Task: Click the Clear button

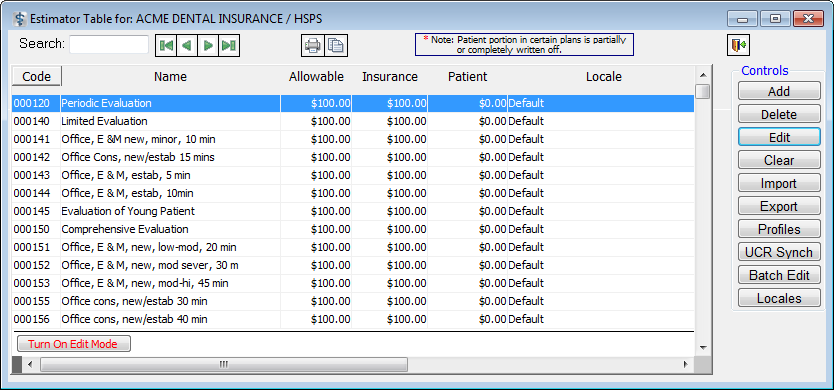Action: (x=779, y=160)
